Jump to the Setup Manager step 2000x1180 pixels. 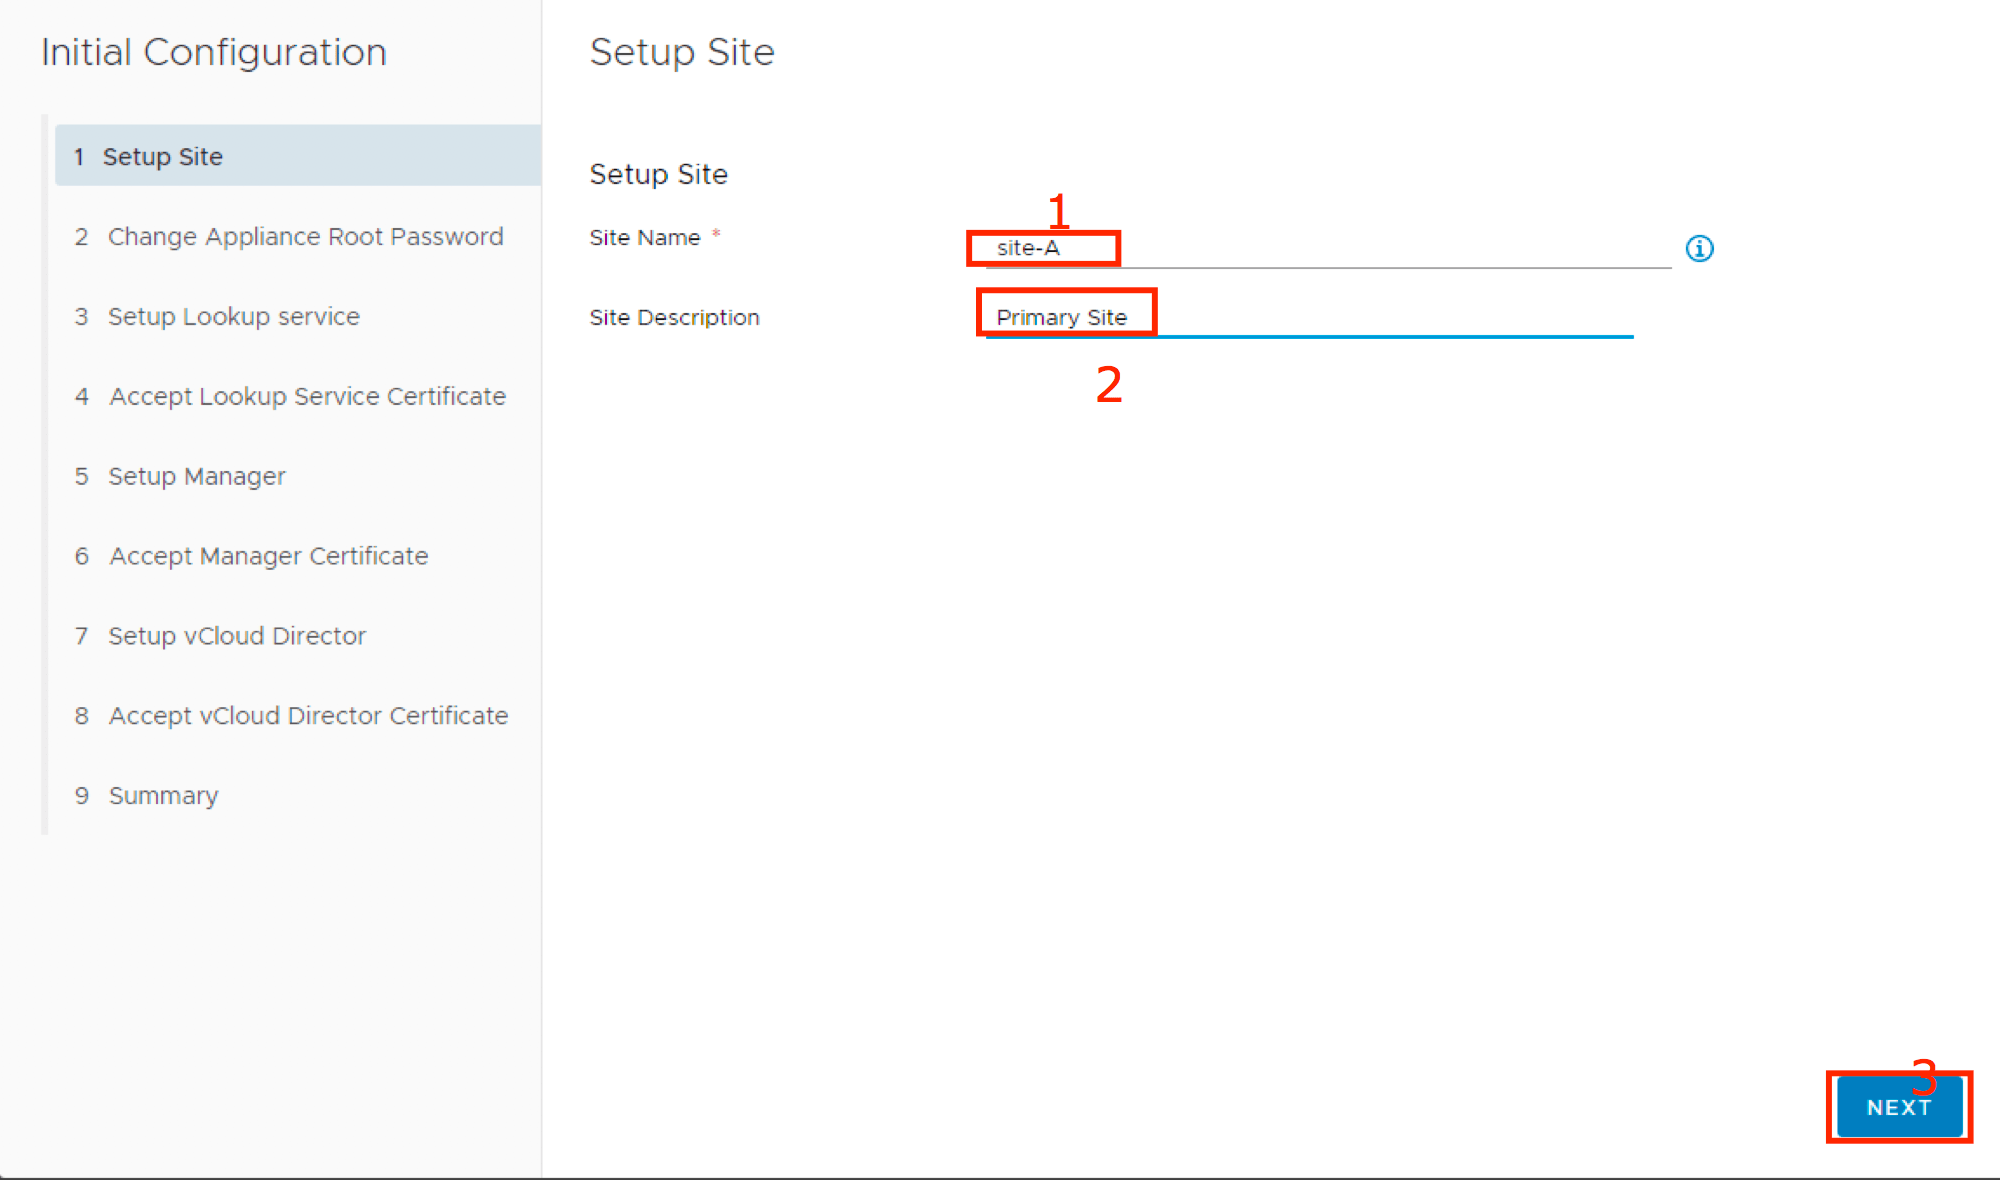tap(196, 477)
